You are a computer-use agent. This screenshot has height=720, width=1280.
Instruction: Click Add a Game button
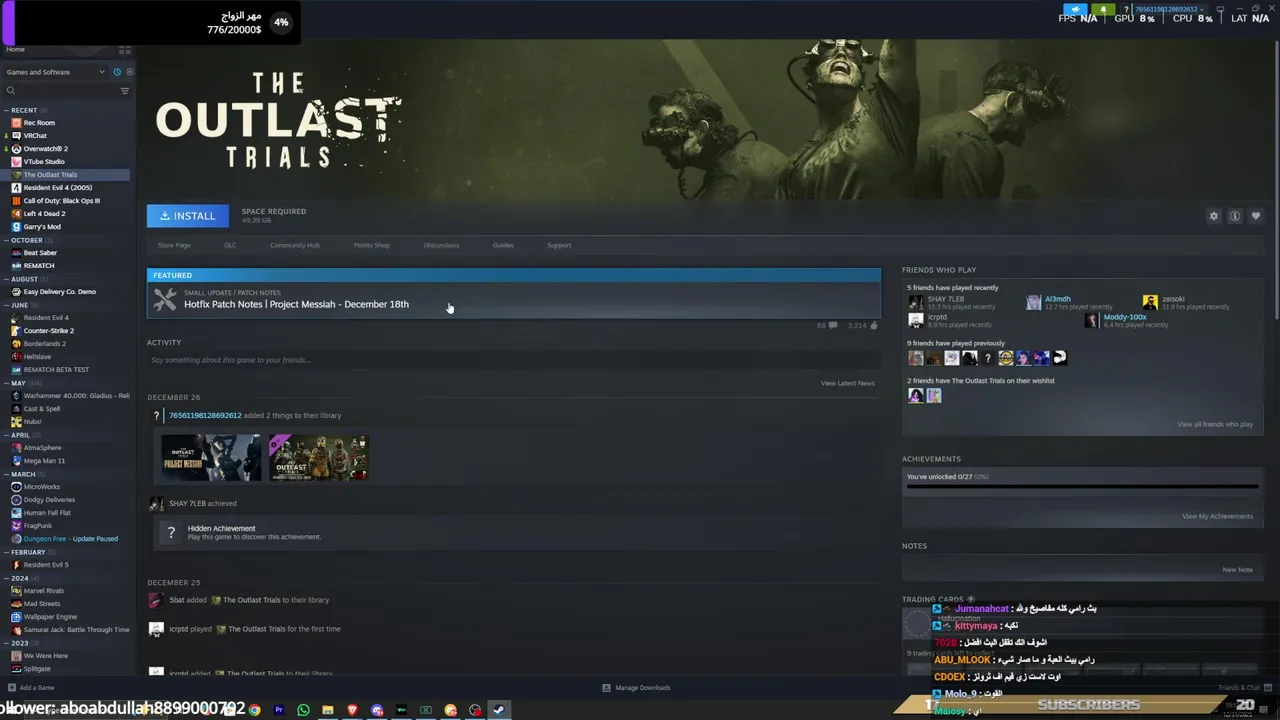(x=31, y=688)
